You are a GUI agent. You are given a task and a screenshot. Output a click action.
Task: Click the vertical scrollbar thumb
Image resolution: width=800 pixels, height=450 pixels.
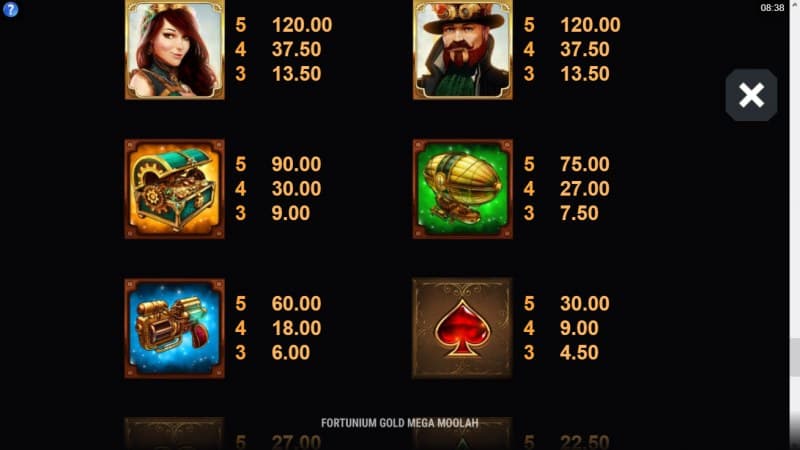(794, 357)
